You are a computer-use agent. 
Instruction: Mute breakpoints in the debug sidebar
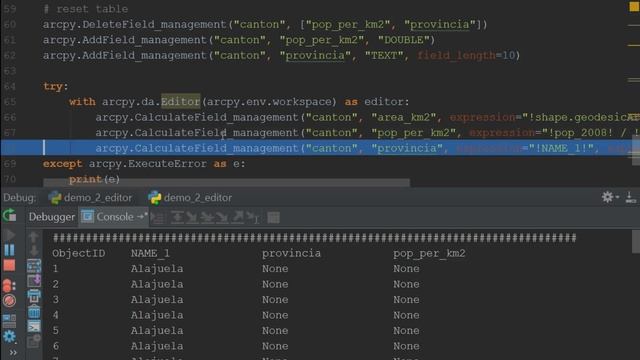pyautogui.click(x=9, y=301)
